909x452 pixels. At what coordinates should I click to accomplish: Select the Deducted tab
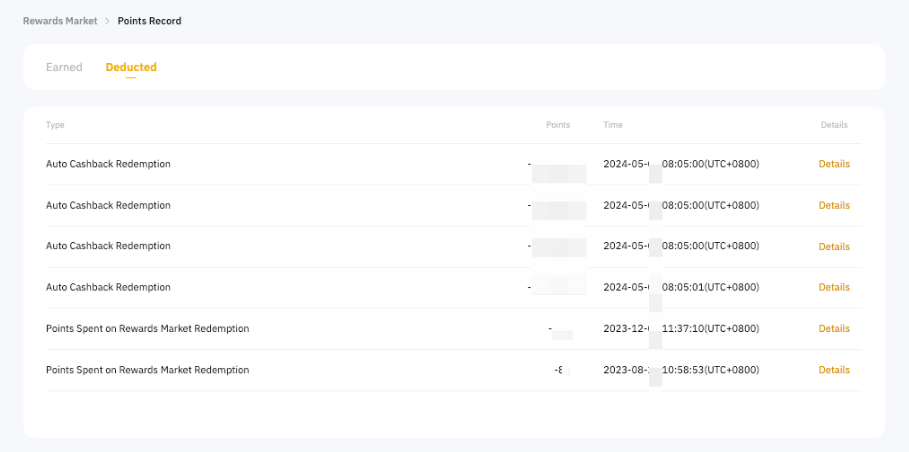(131, 67)
